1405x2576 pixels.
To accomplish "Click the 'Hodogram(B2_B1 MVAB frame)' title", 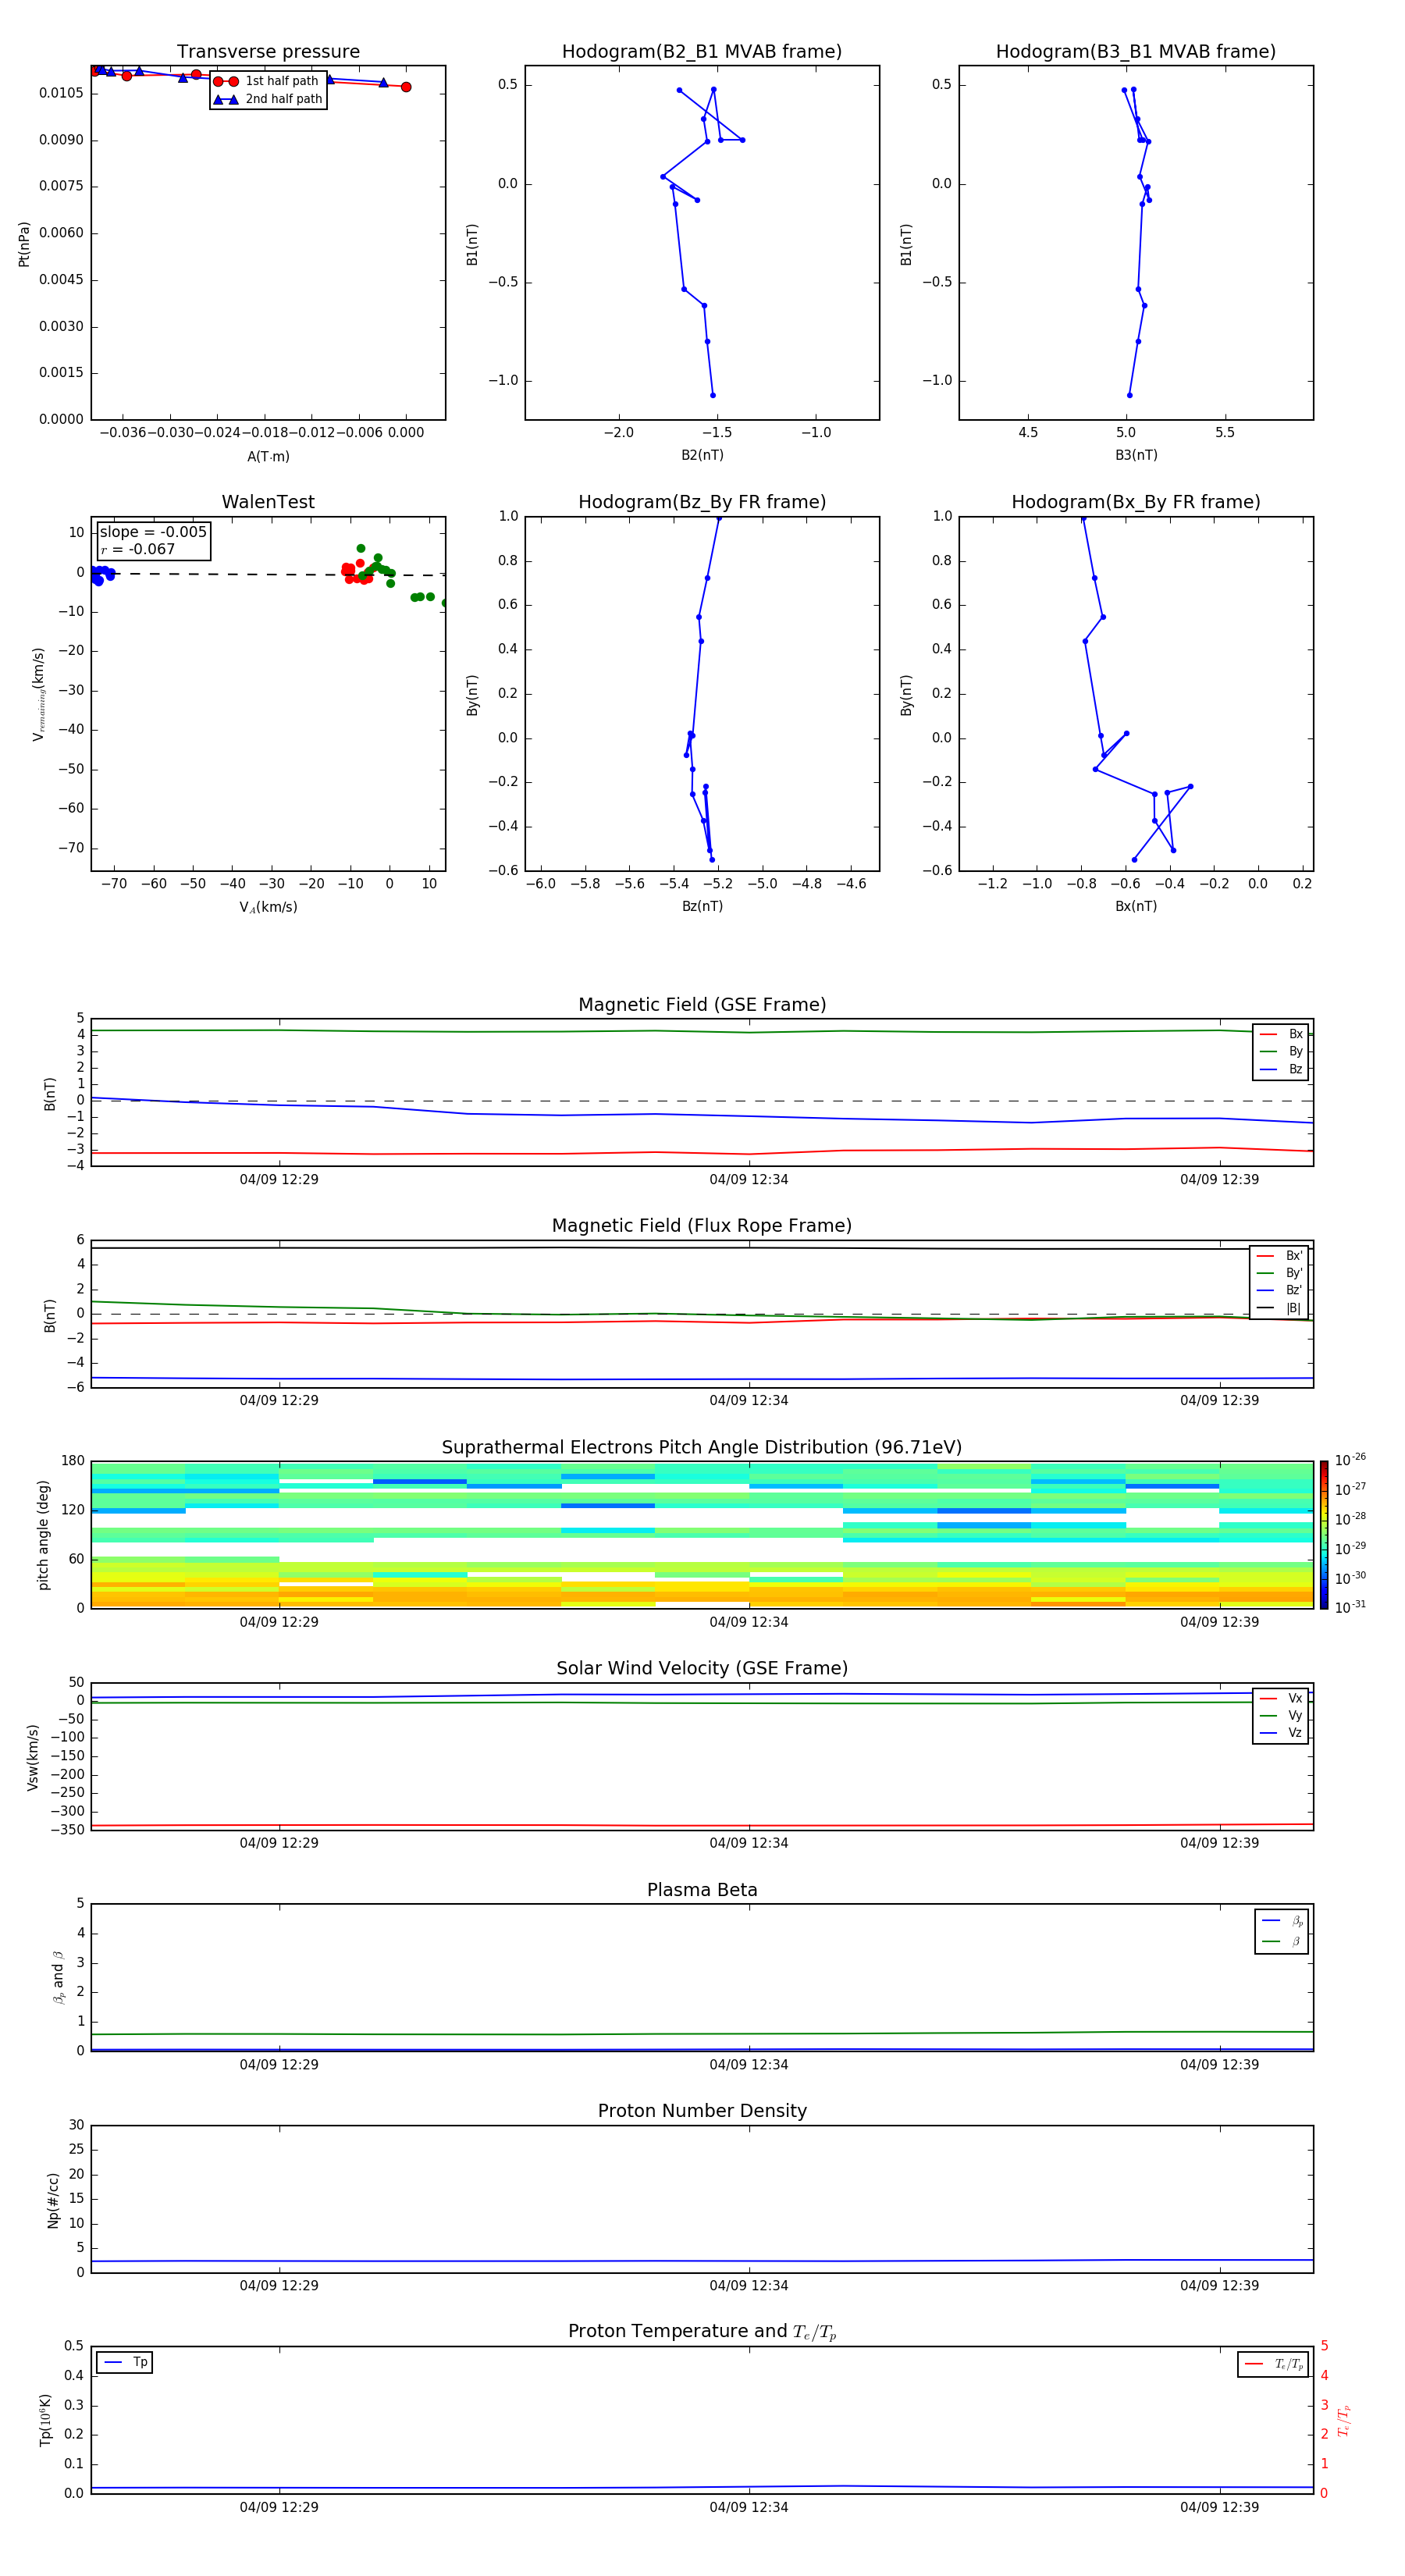I will click(702, 52).
